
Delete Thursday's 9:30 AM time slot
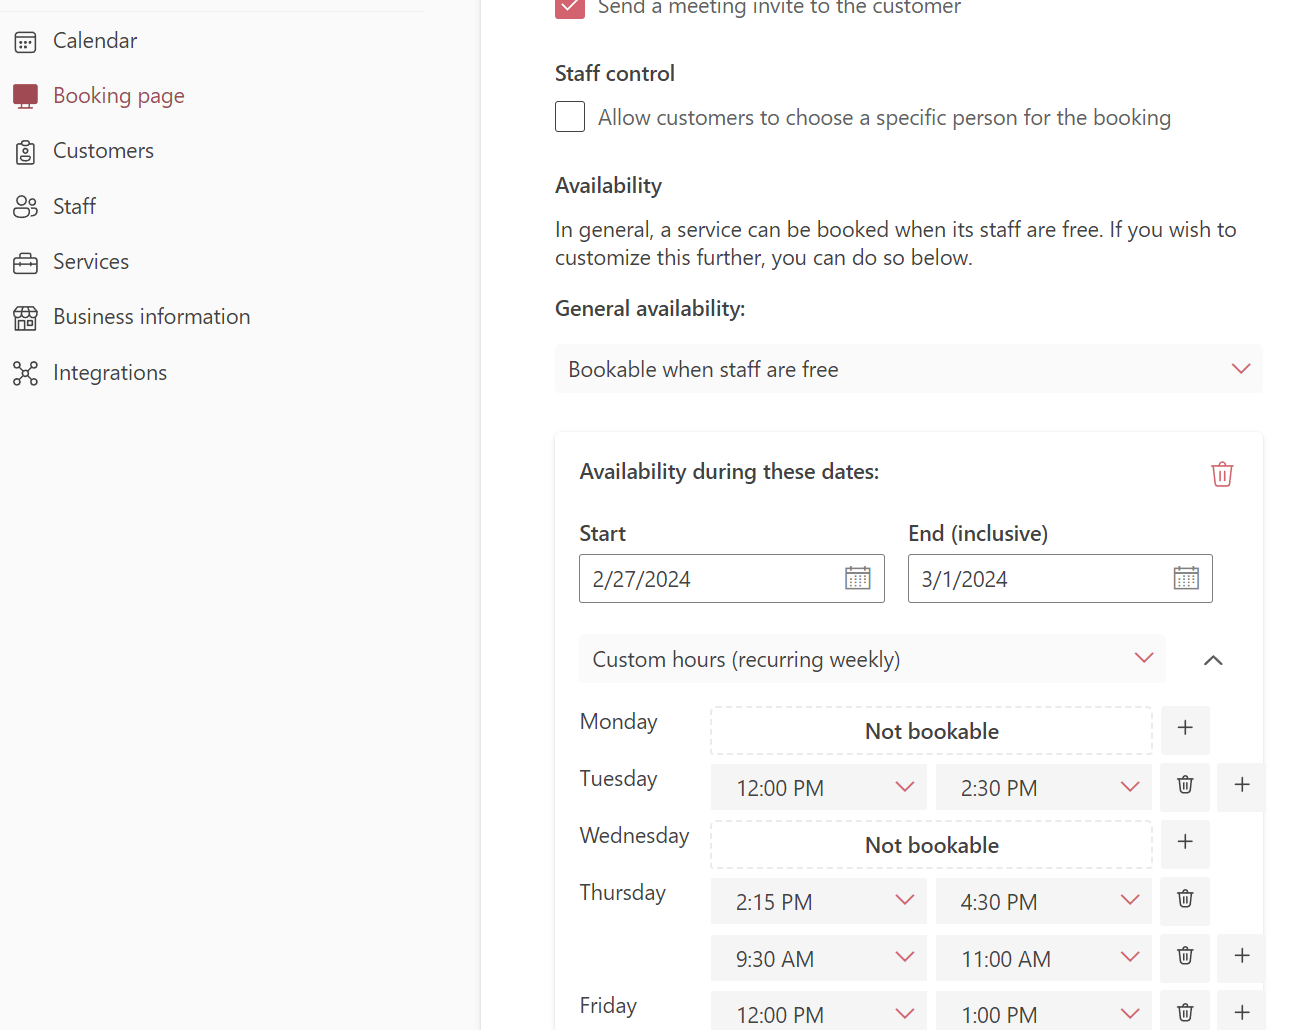1185,957
